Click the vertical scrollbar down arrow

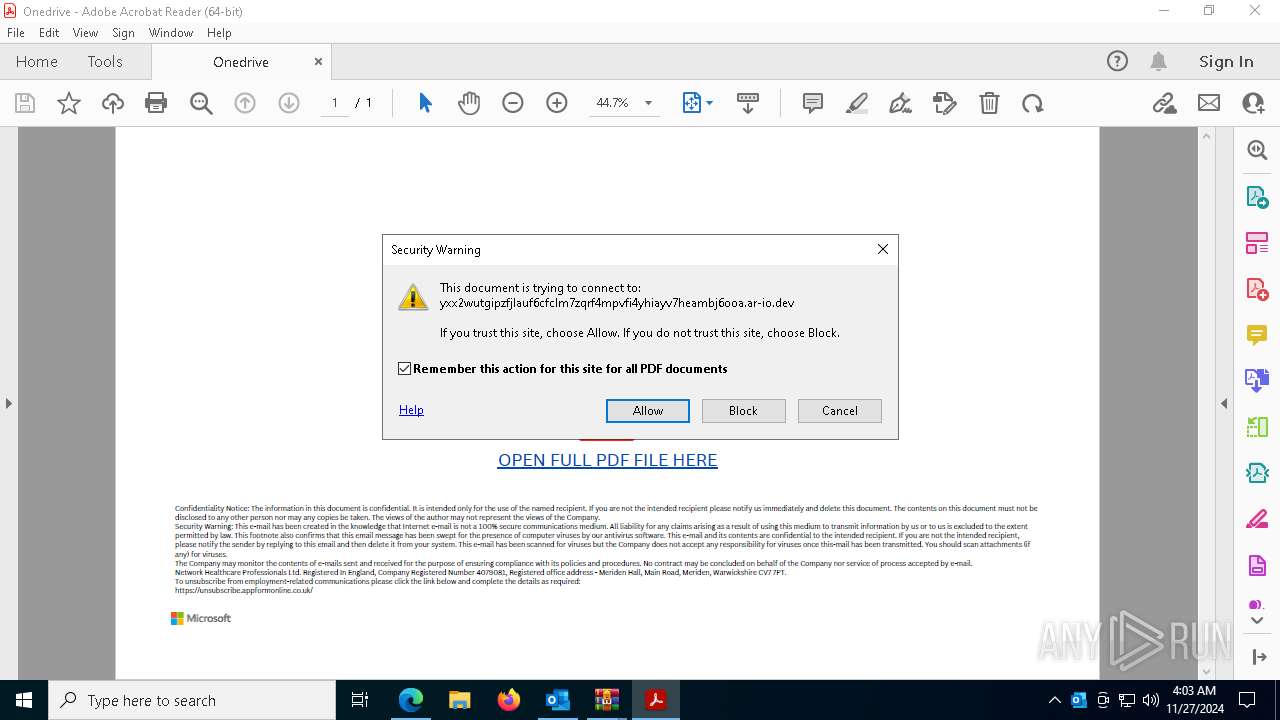(x=1207, y=671)
